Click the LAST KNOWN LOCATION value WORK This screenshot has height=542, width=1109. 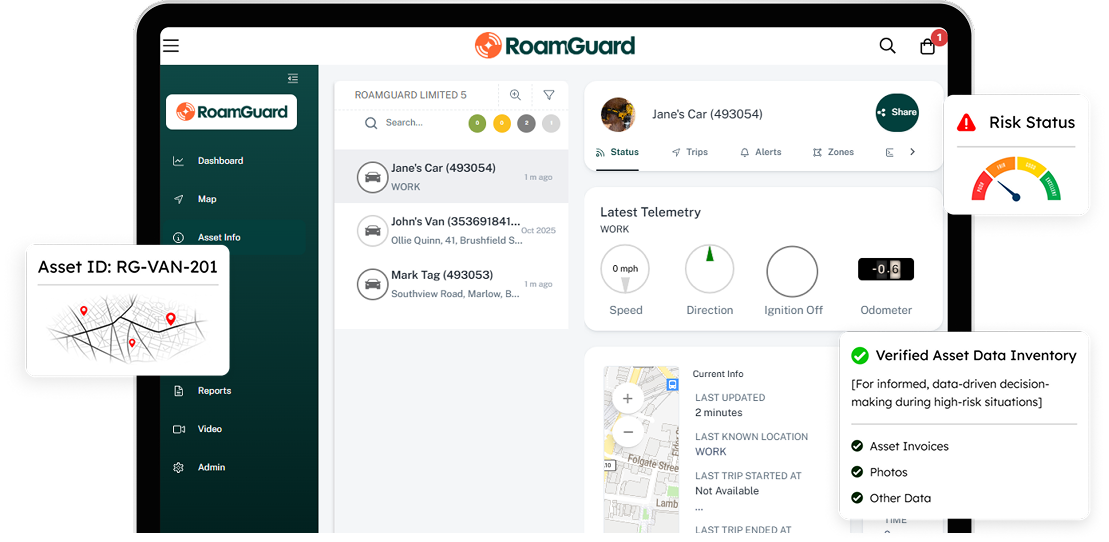[x=711, y=451]
